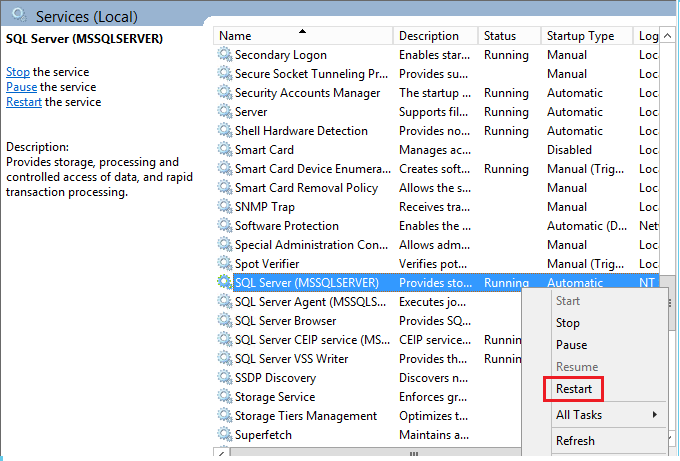This screenshot has width=680, height=461.
Task: Click the Restart the service link
Action: (24, 102)
